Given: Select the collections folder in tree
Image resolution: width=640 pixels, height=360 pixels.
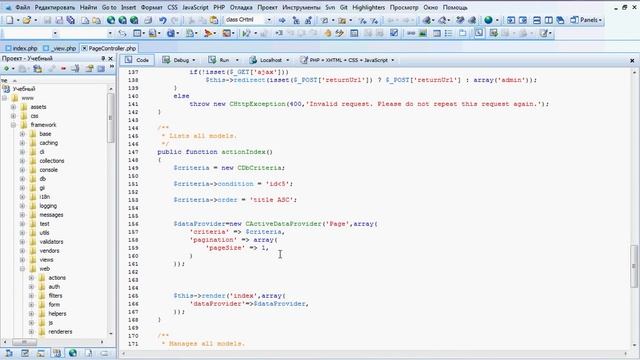Looking at the screenshot, I should (x=52, y=161).
